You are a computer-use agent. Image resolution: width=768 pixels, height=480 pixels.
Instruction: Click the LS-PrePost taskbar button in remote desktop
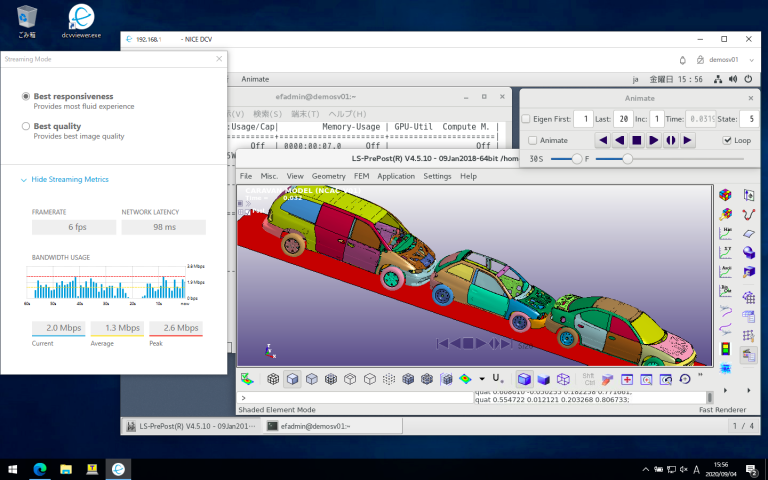(x=190, y=426)
